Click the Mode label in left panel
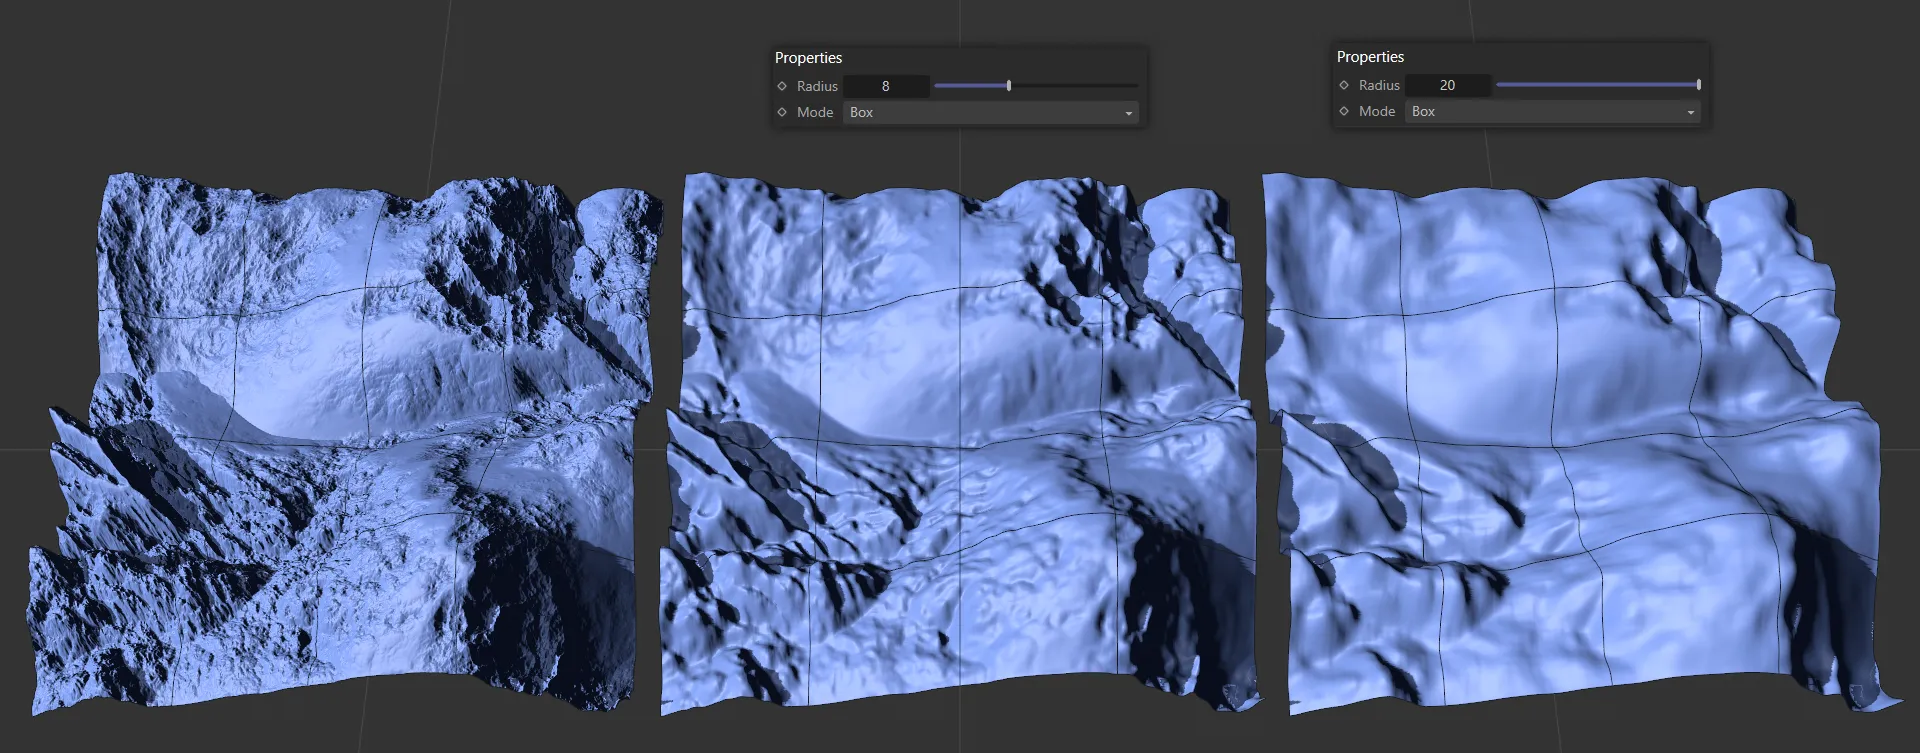This screenshot has width=1920, height=753. (815, 112)
